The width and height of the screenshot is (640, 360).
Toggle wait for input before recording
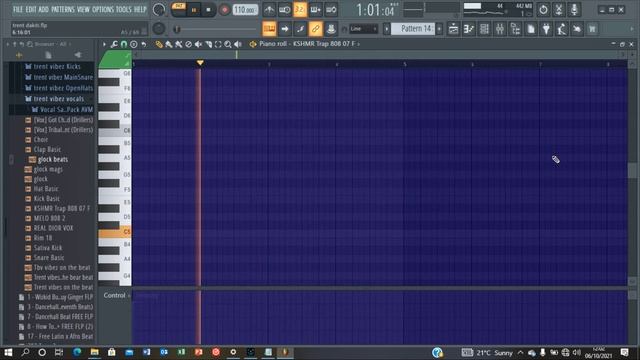tap(284, 9)
